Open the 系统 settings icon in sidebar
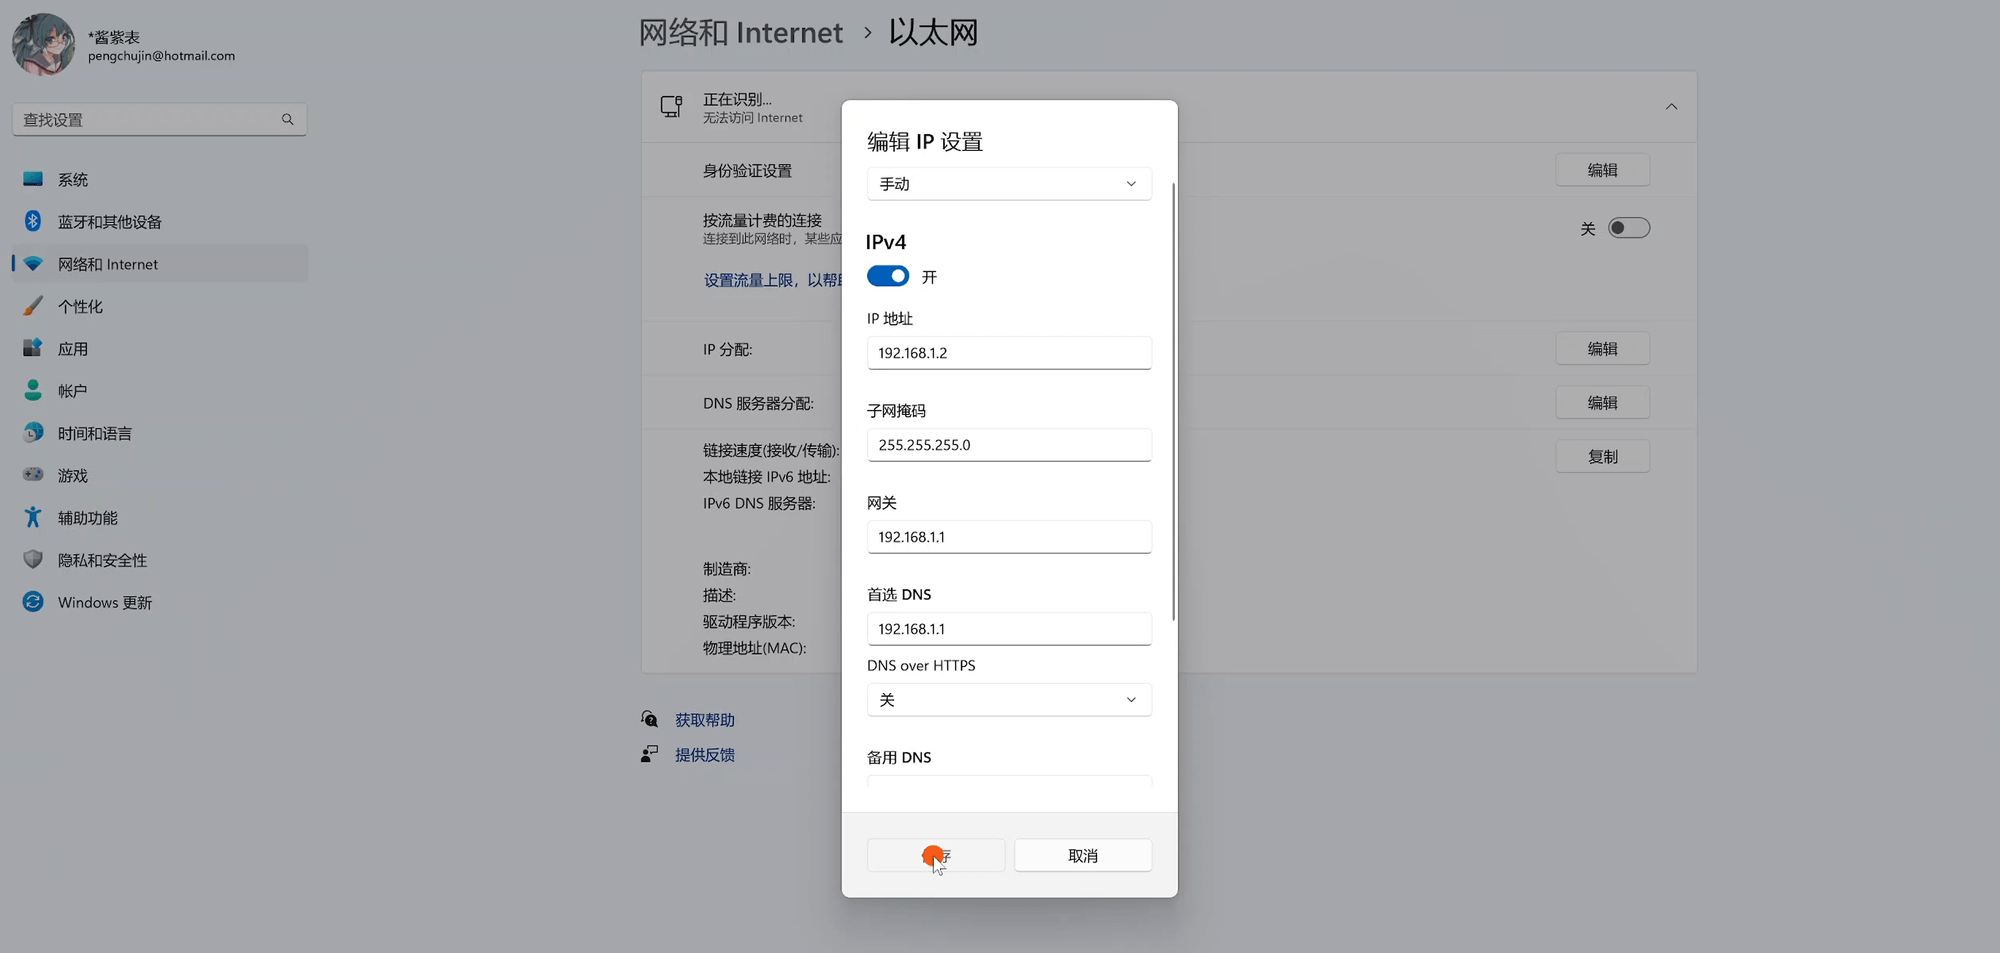The image size is (2000, 953). tap(33, 178)
